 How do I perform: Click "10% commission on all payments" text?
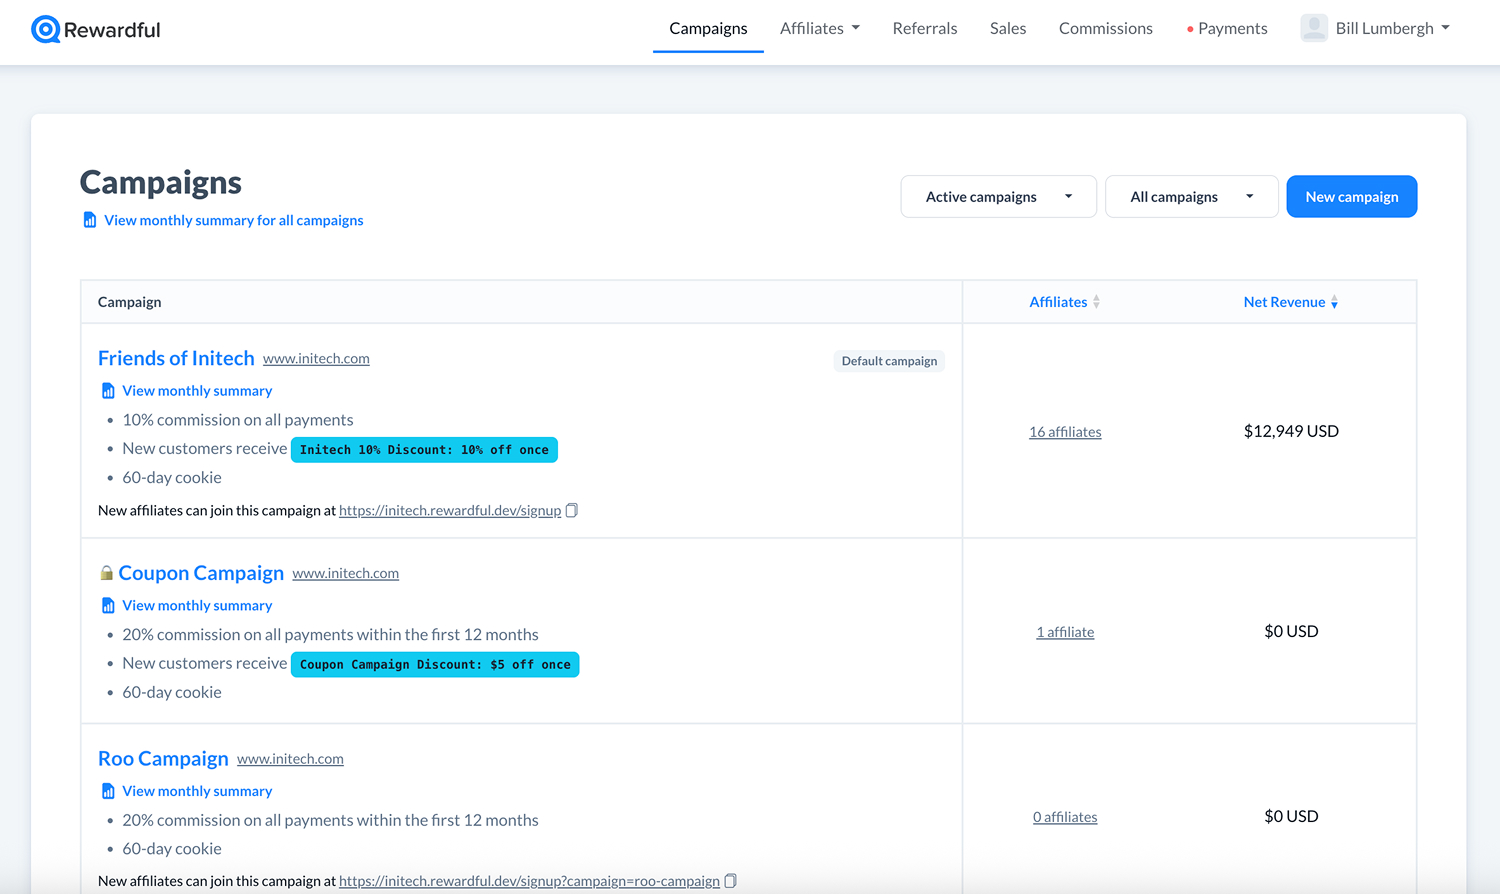238,420
